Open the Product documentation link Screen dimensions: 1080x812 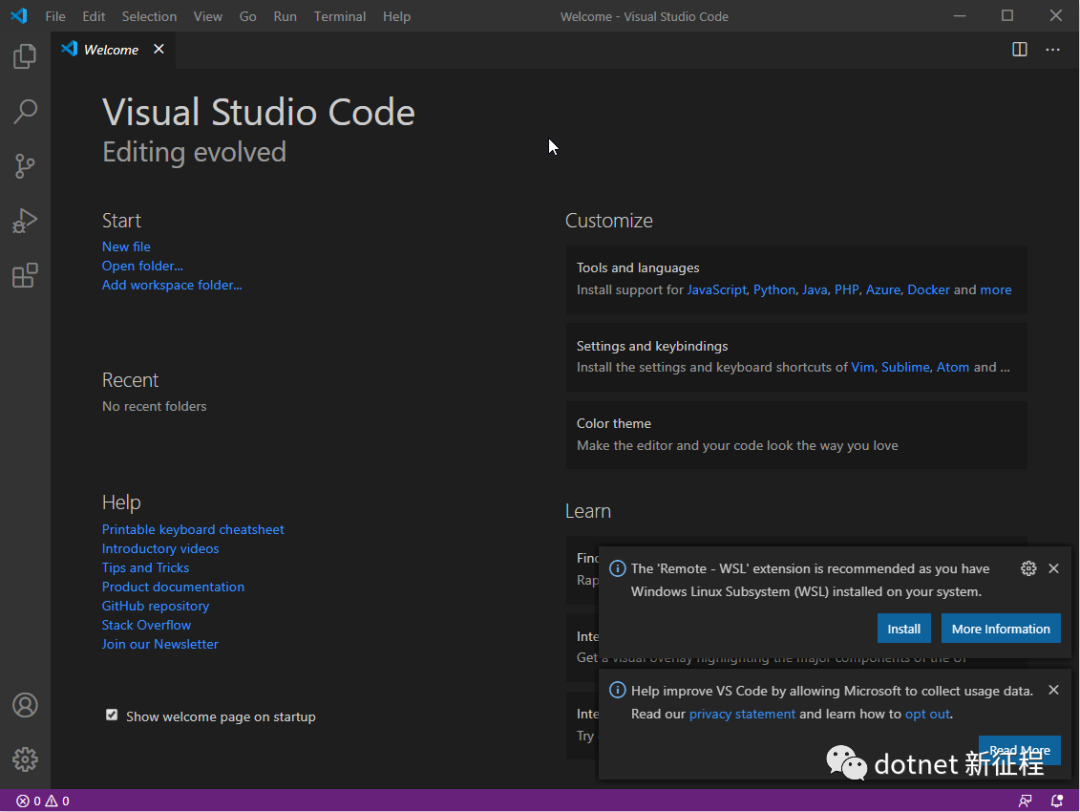coord(173,587)
